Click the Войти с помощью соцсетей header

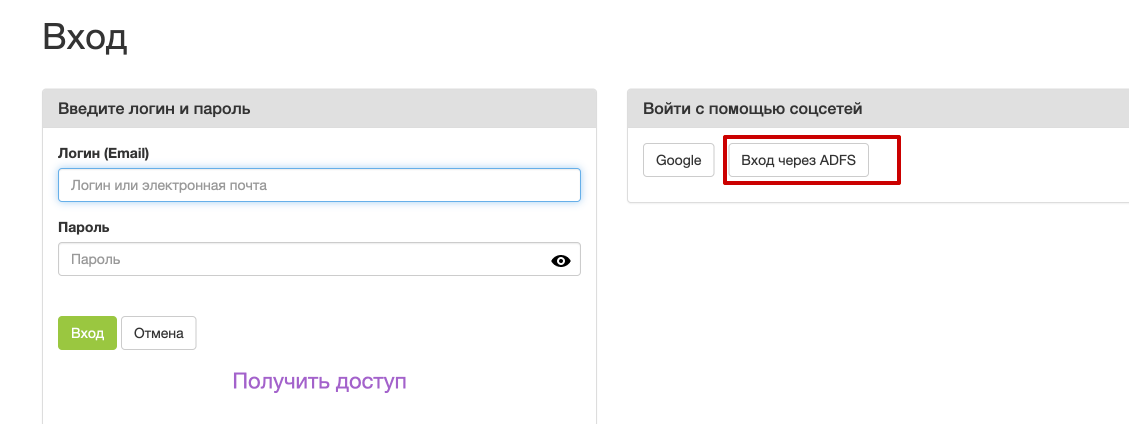coord(878,109)
